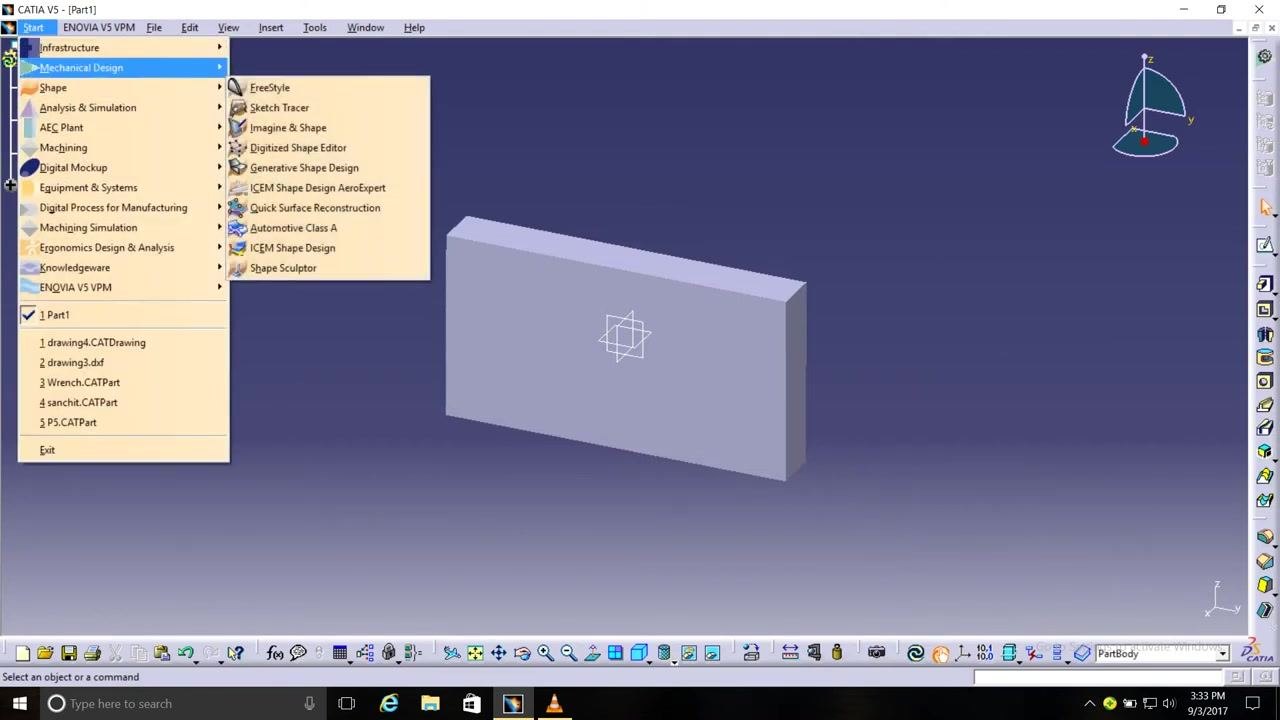Select Normal View icon
The height and width of the screenshot is (720, 1280).
point(592,653)
